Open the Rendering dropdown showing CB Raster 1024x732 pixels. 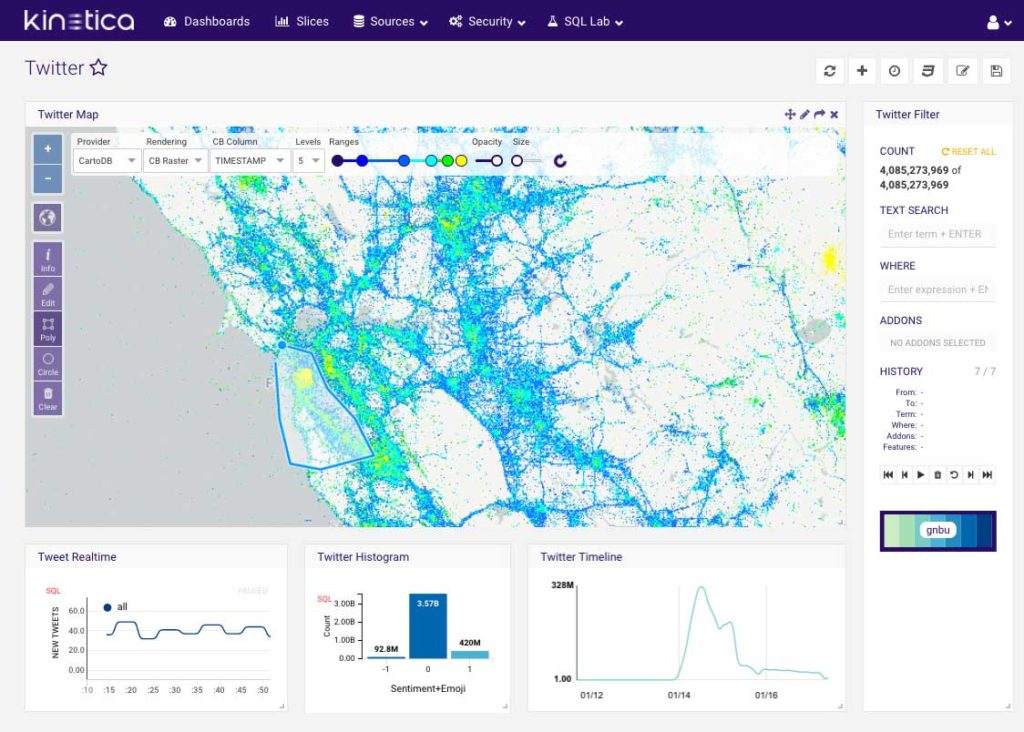pos(175,160)
